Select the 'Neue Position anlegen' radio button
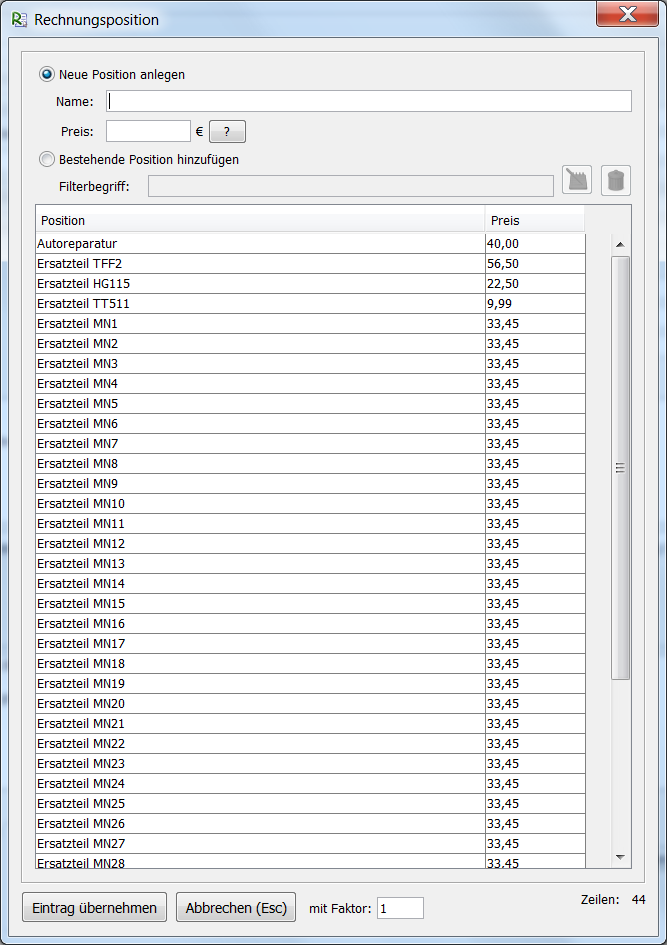 (x=47, y=74)
